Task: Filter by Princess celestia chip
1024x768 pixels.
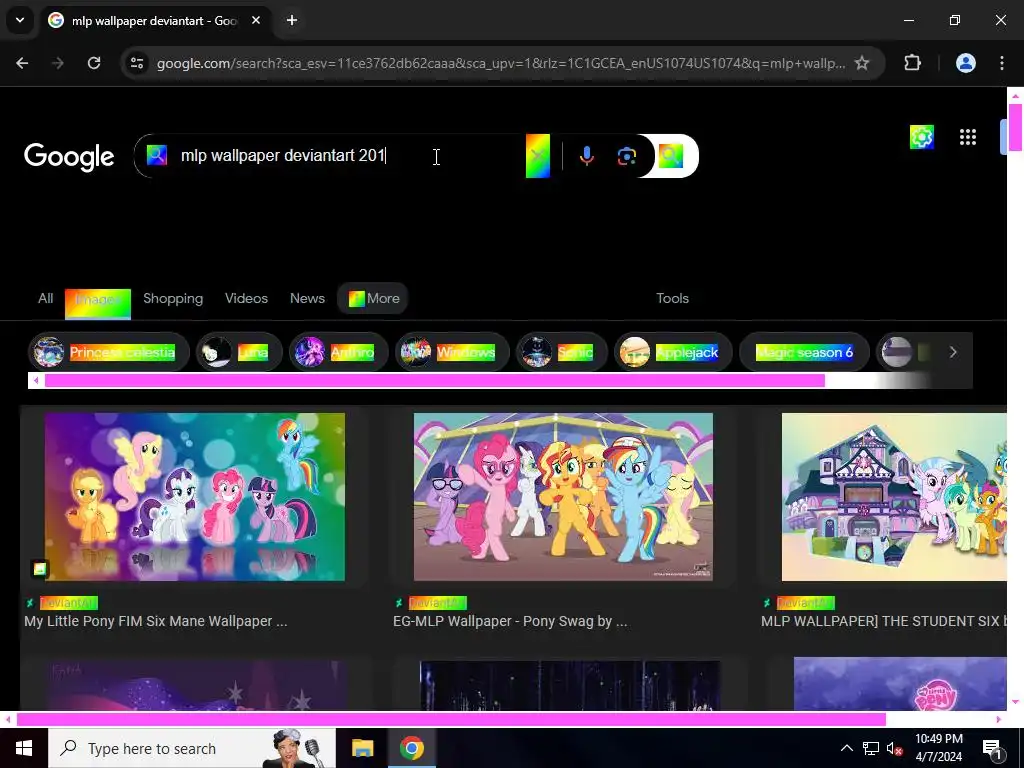Action: tap(109, 353)
